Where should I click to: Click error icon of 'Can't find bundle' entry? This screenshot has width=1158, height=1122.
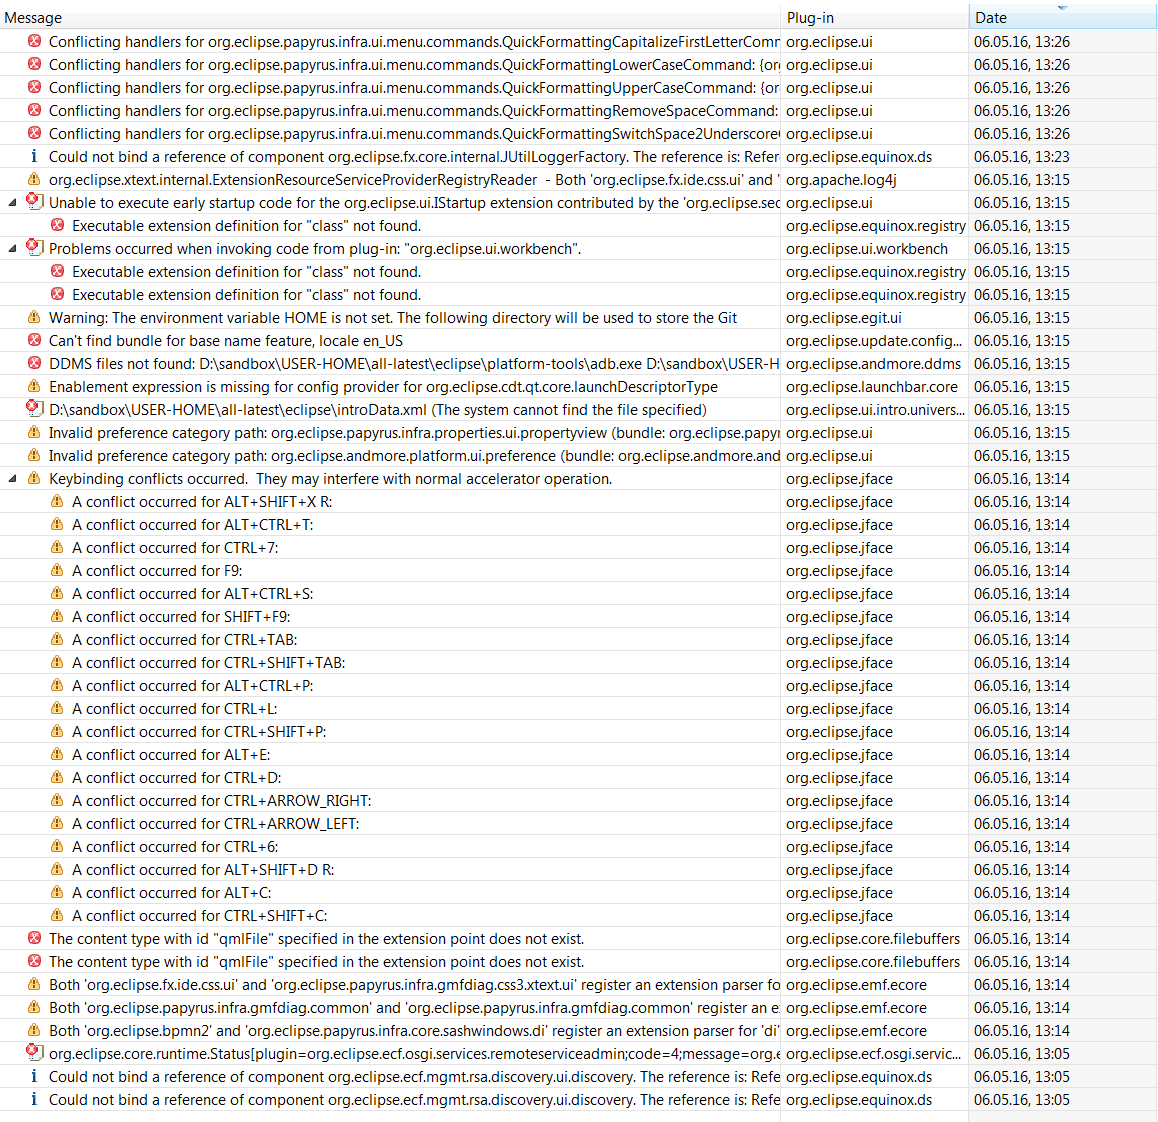tap(34, 341)
